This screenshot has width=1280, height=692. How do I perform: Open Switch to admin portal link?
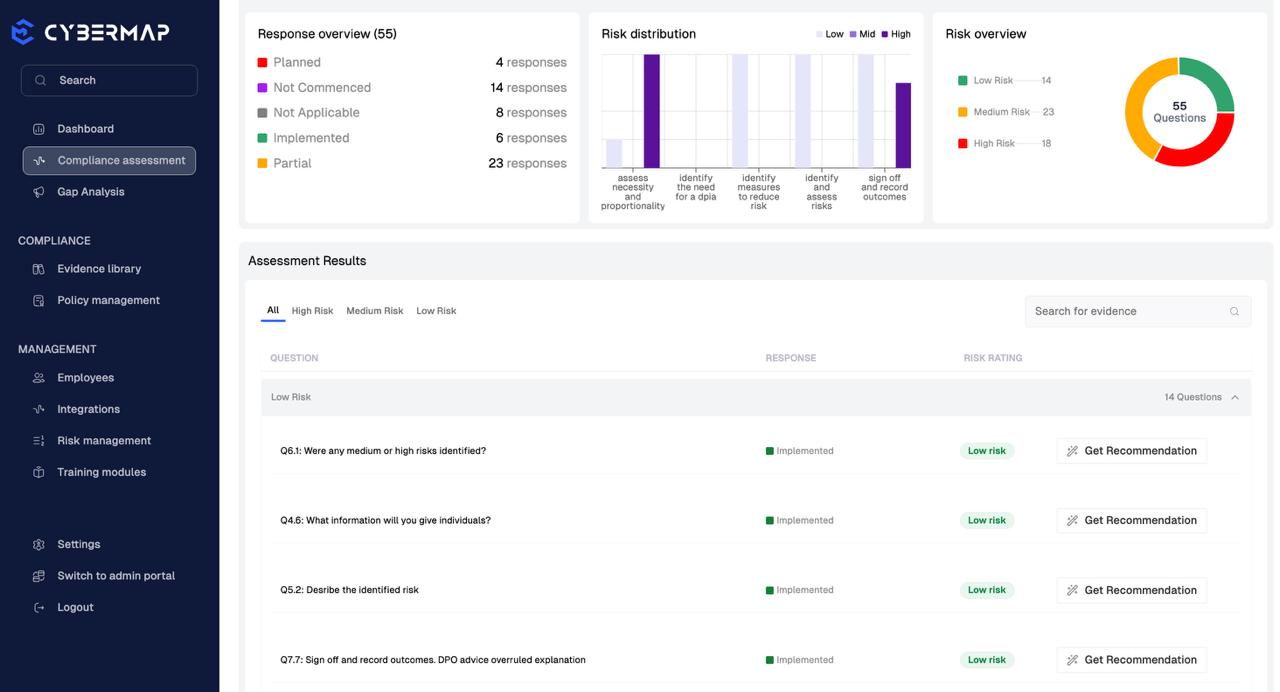tap(116, 576)
